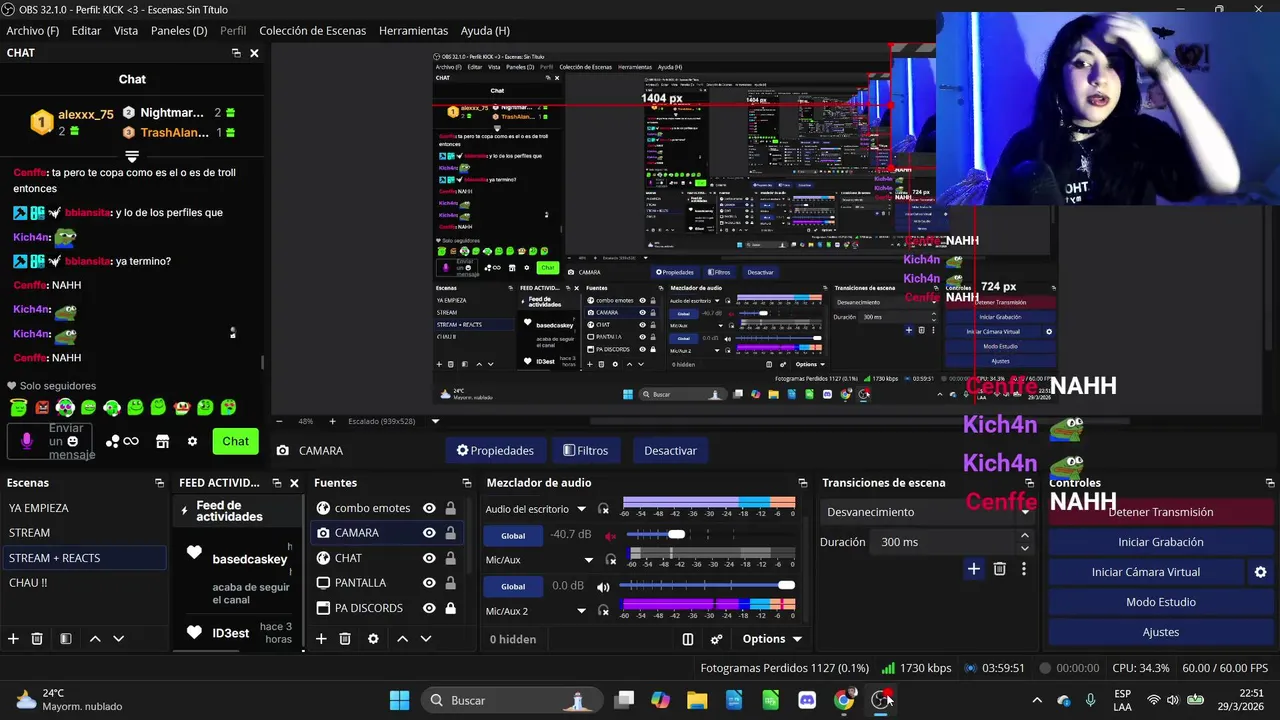Increase transition duration with up arrow

1024,536
